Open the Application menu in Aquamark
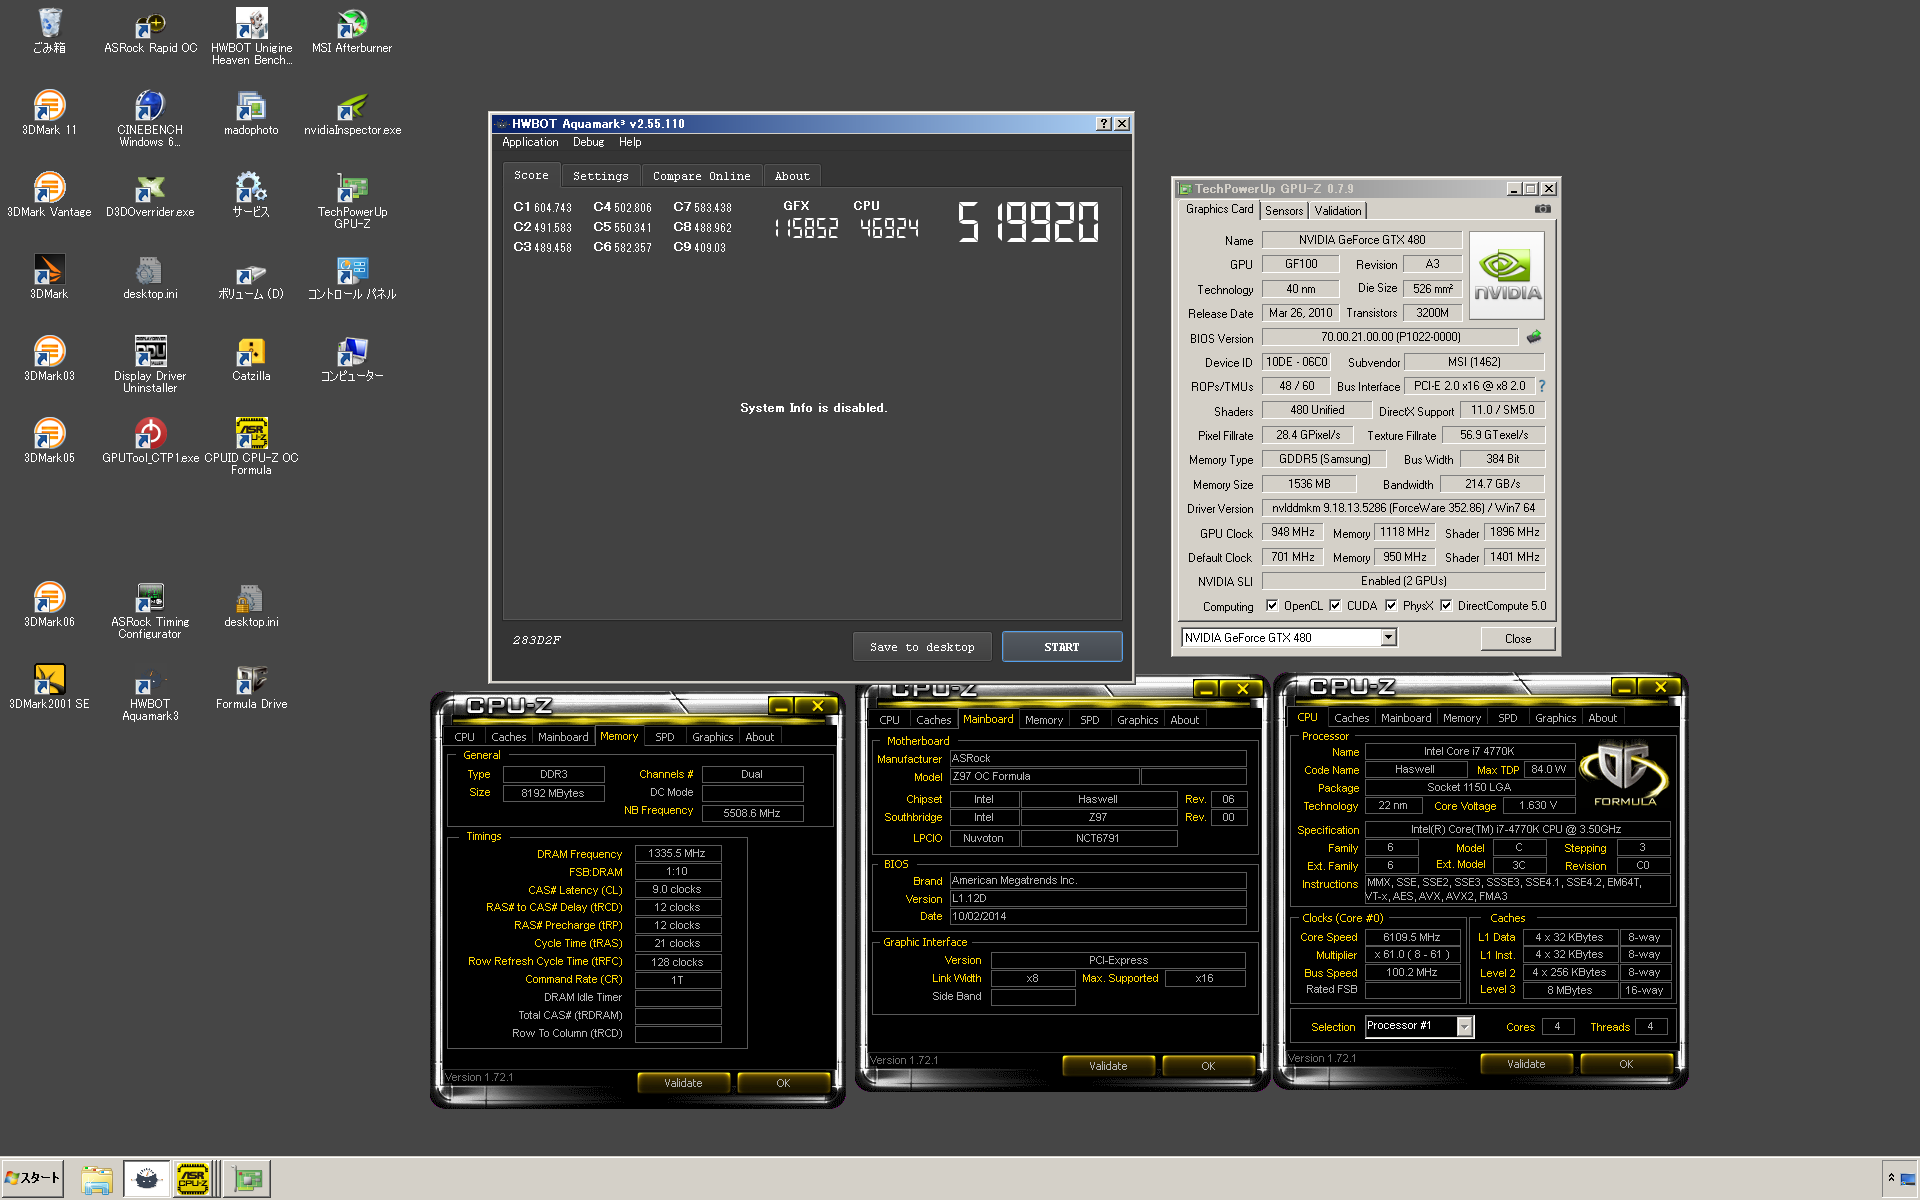 pyautogui.click(x=530, y=142)
